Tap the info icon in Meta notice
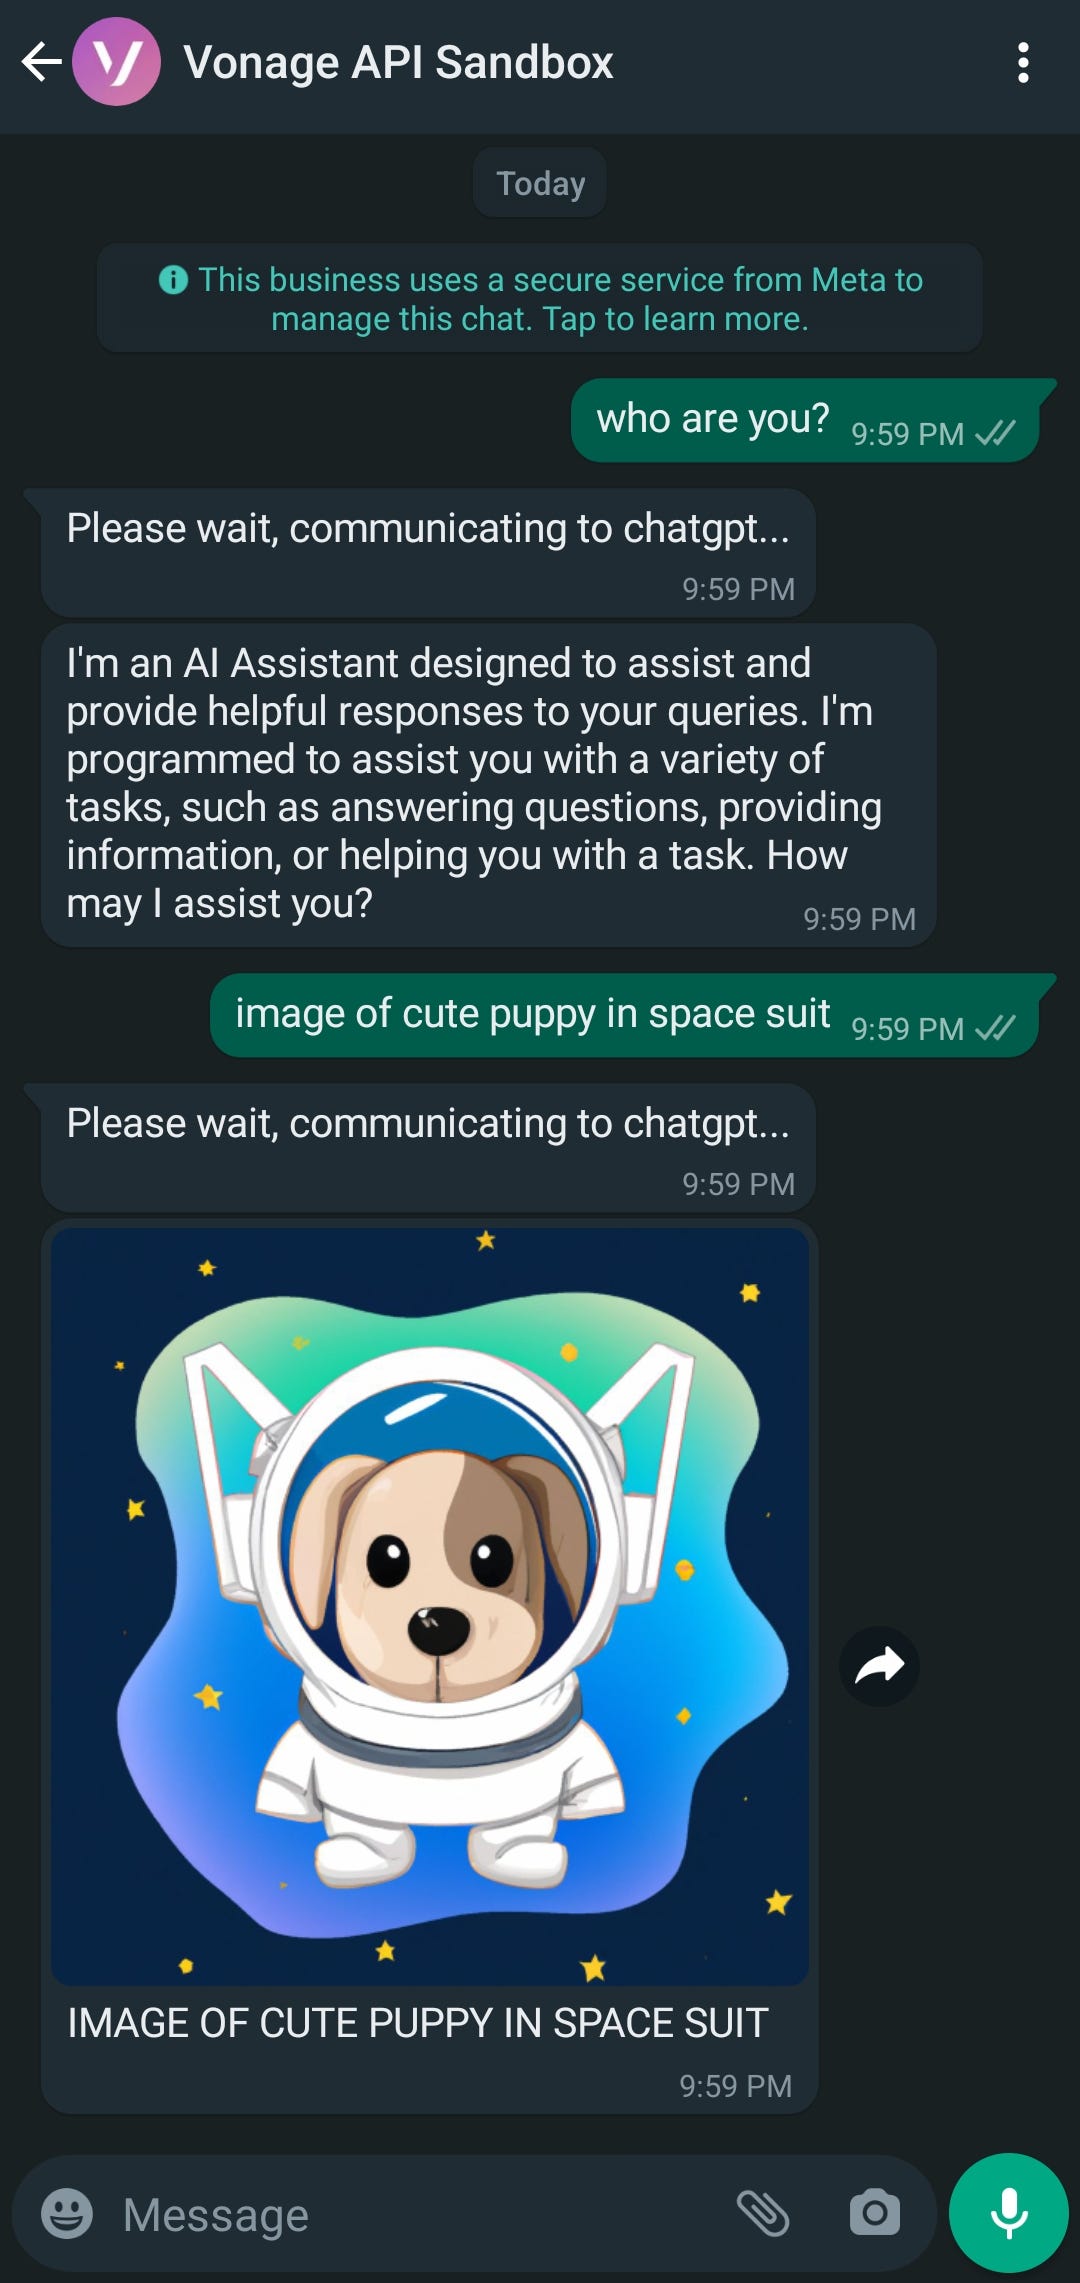 [173, 280]
